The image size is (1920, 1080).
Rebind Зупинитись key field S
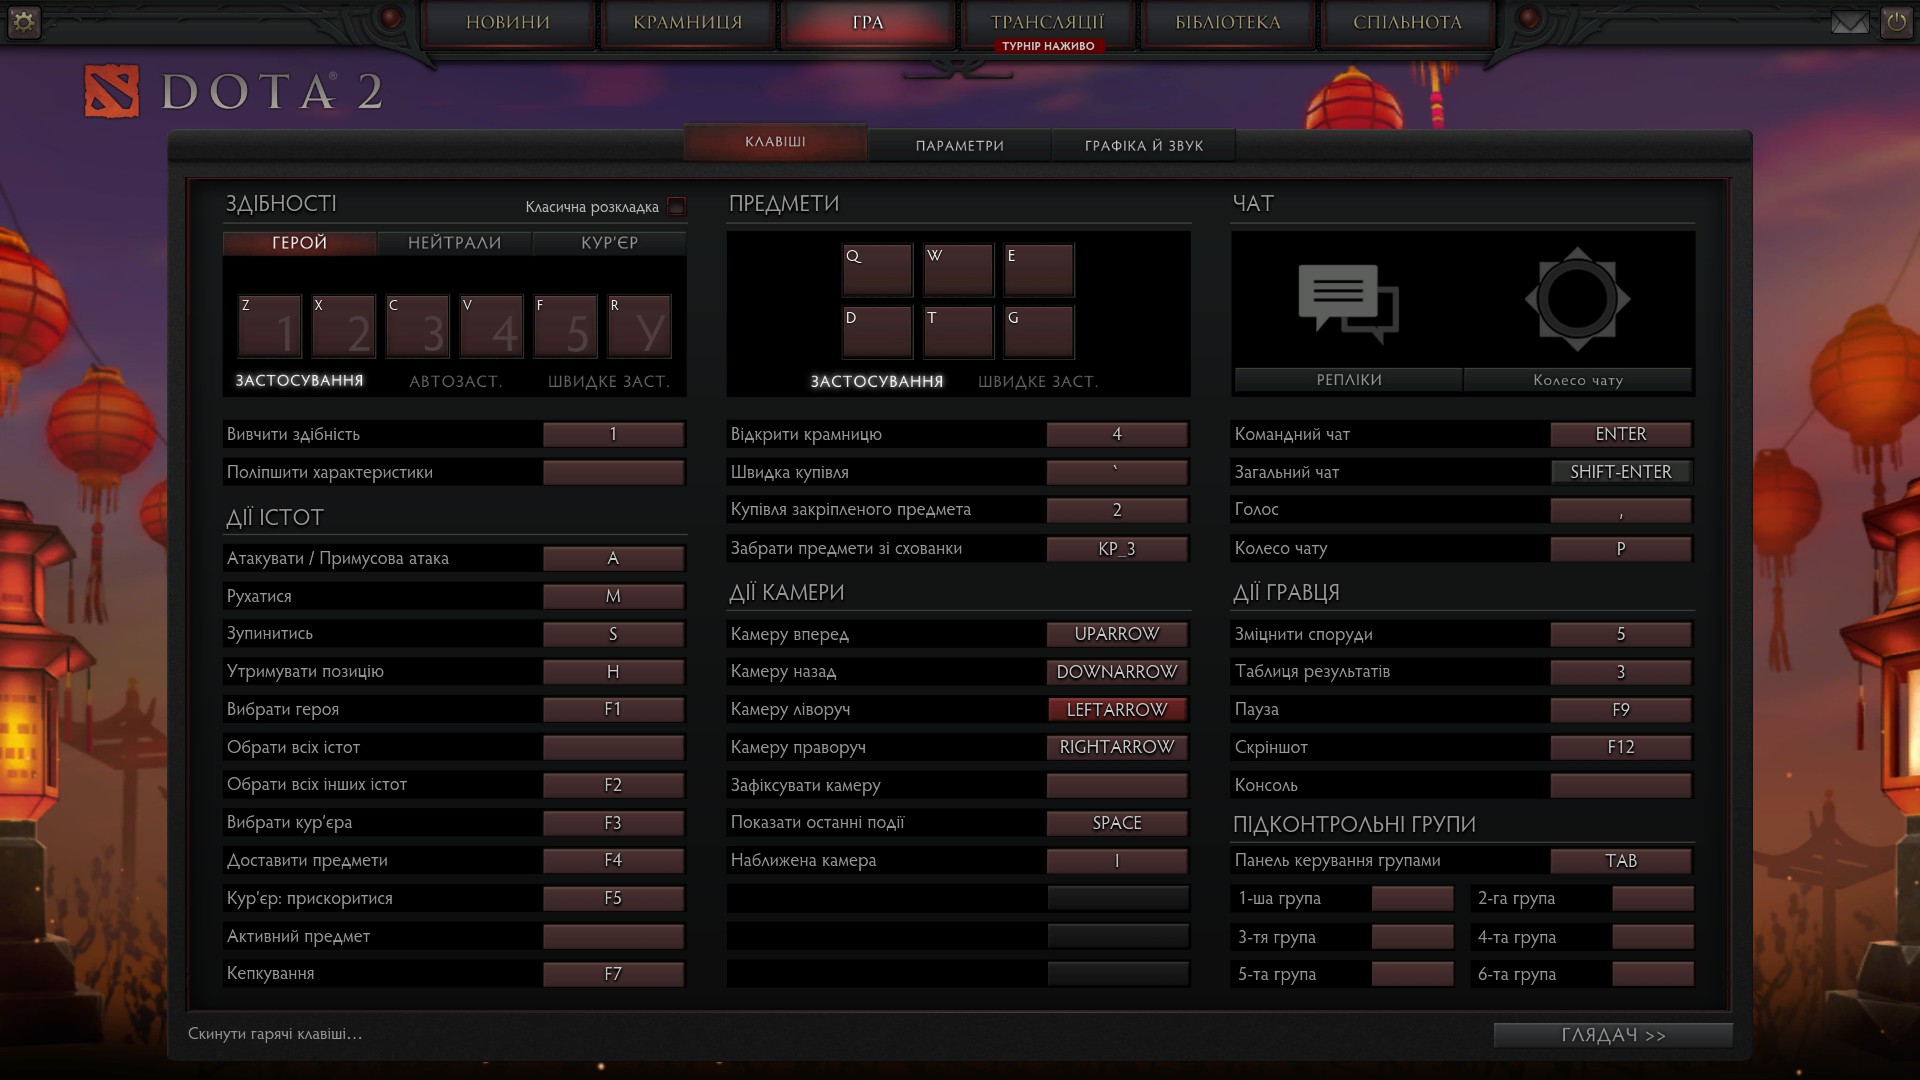click(x=613, y=634)
